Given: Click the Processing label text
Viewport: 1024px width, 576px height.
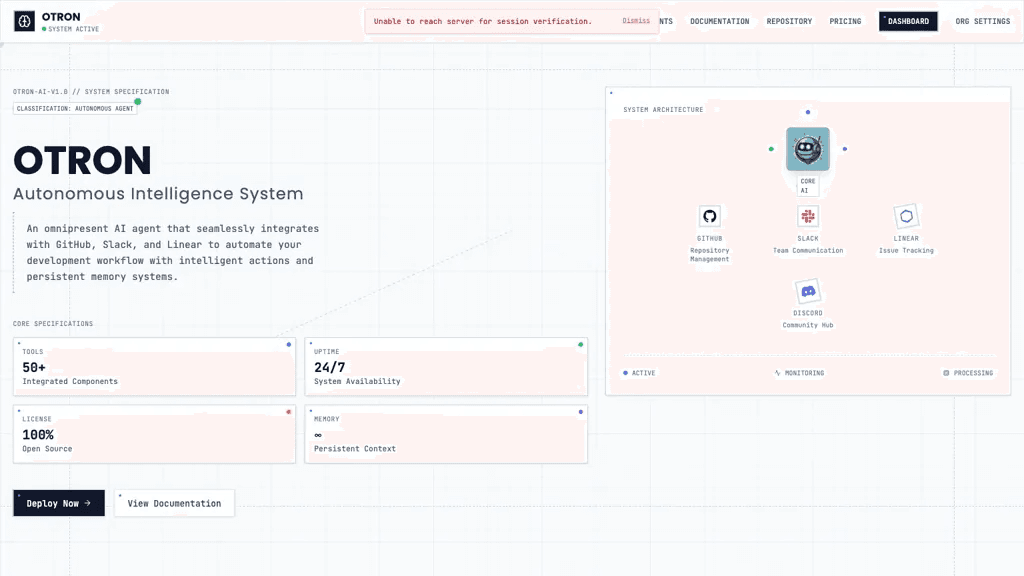Looking at the screenshot, I should pyautogui.click(x=973, y=373).
